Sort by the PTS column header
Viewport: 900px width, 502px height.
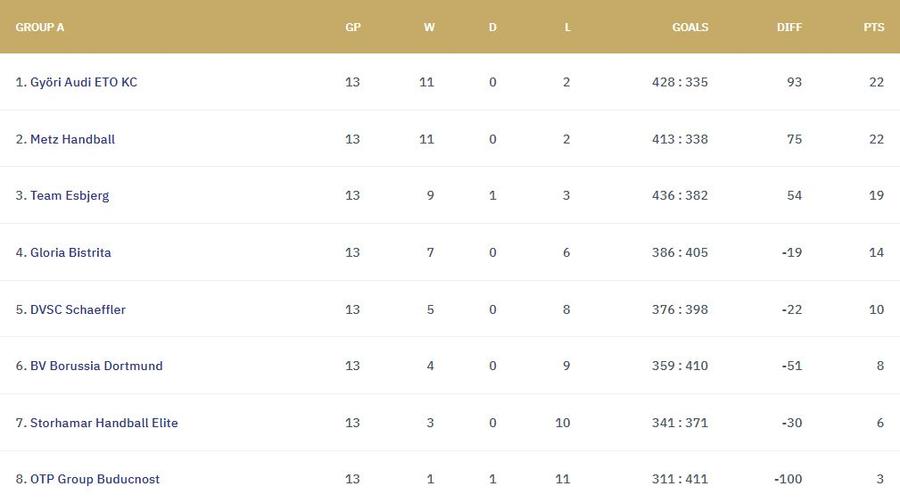coord(874,27)
